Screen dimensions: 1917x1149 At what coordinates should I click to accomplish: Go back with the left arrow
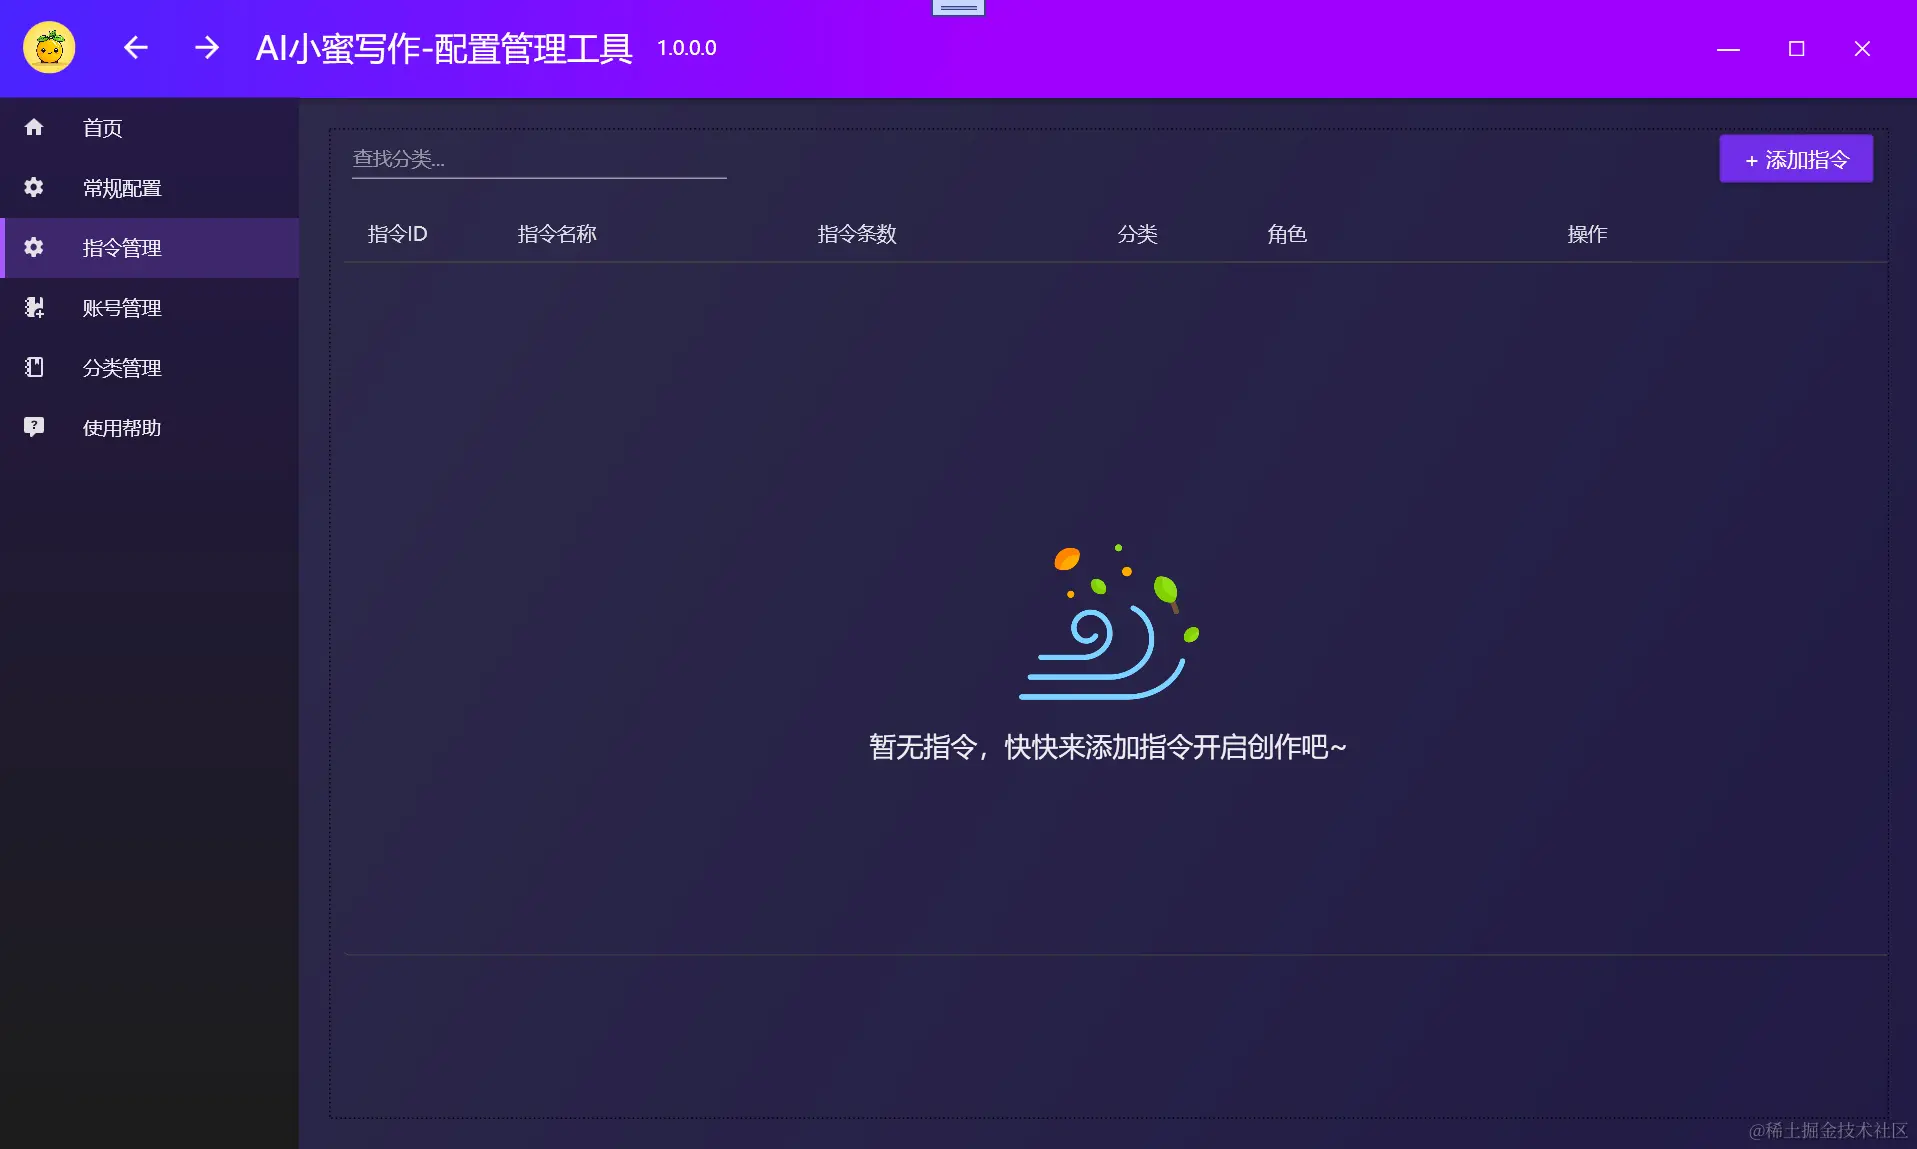tap(136, 47)
